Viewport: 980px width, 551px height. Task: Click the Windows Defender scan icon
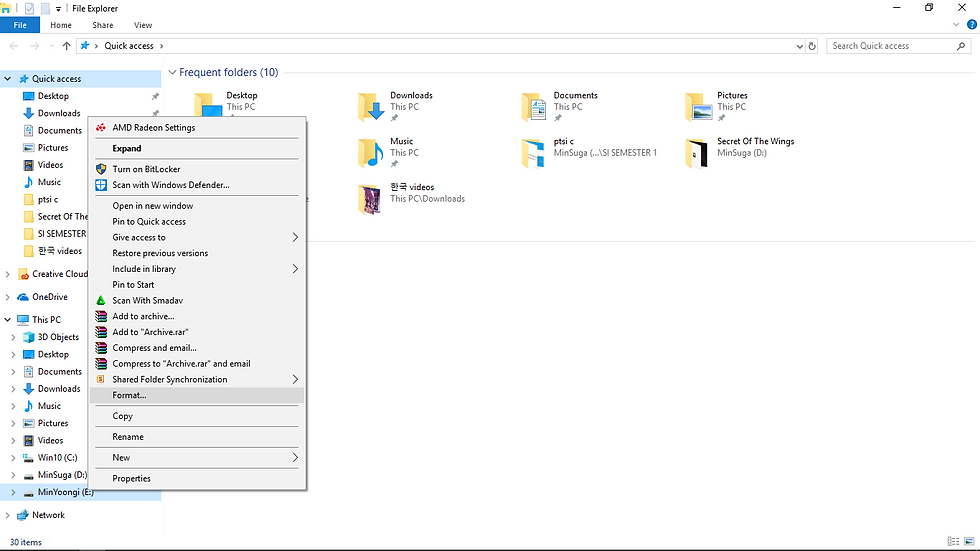[x=101, y=185]
